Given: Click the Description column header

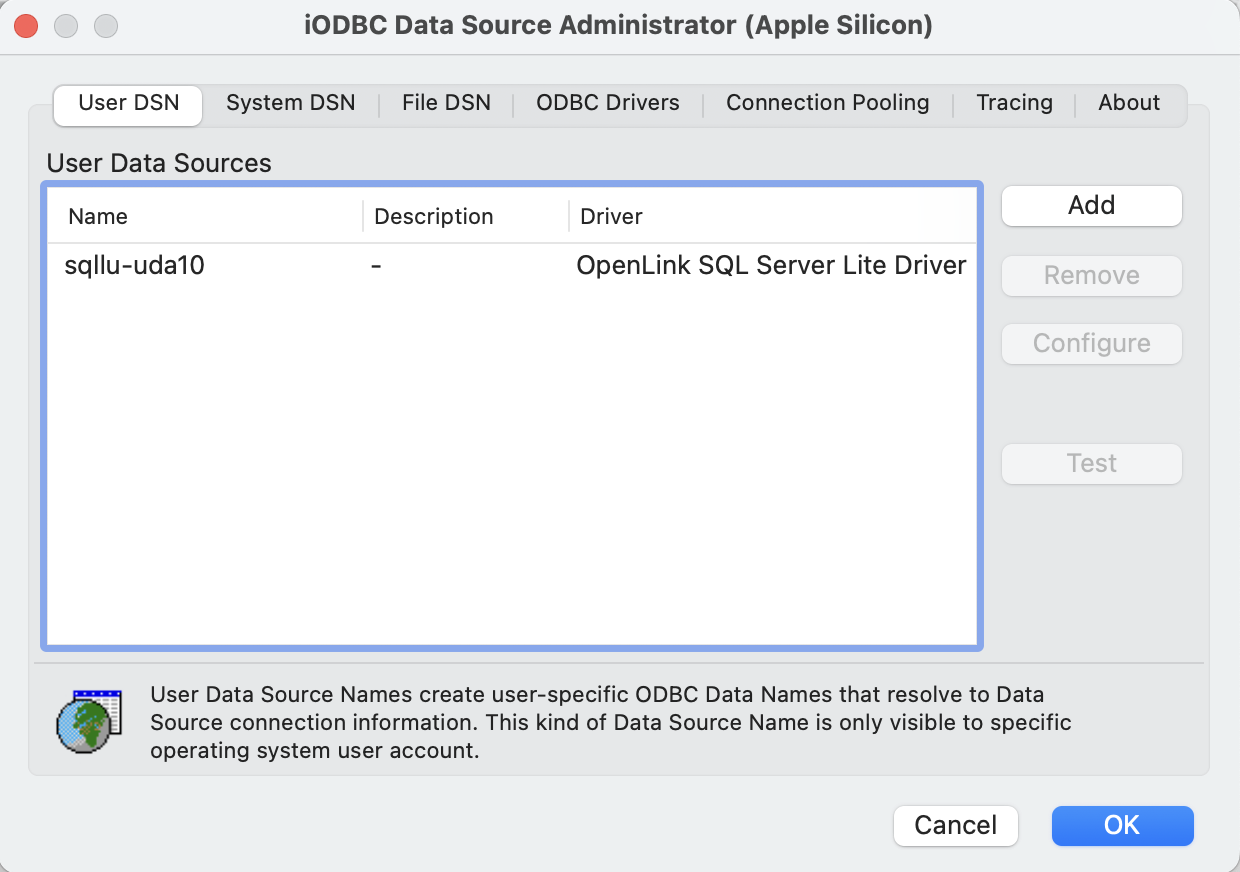Looking at the screenshot, I should (433, 217).
